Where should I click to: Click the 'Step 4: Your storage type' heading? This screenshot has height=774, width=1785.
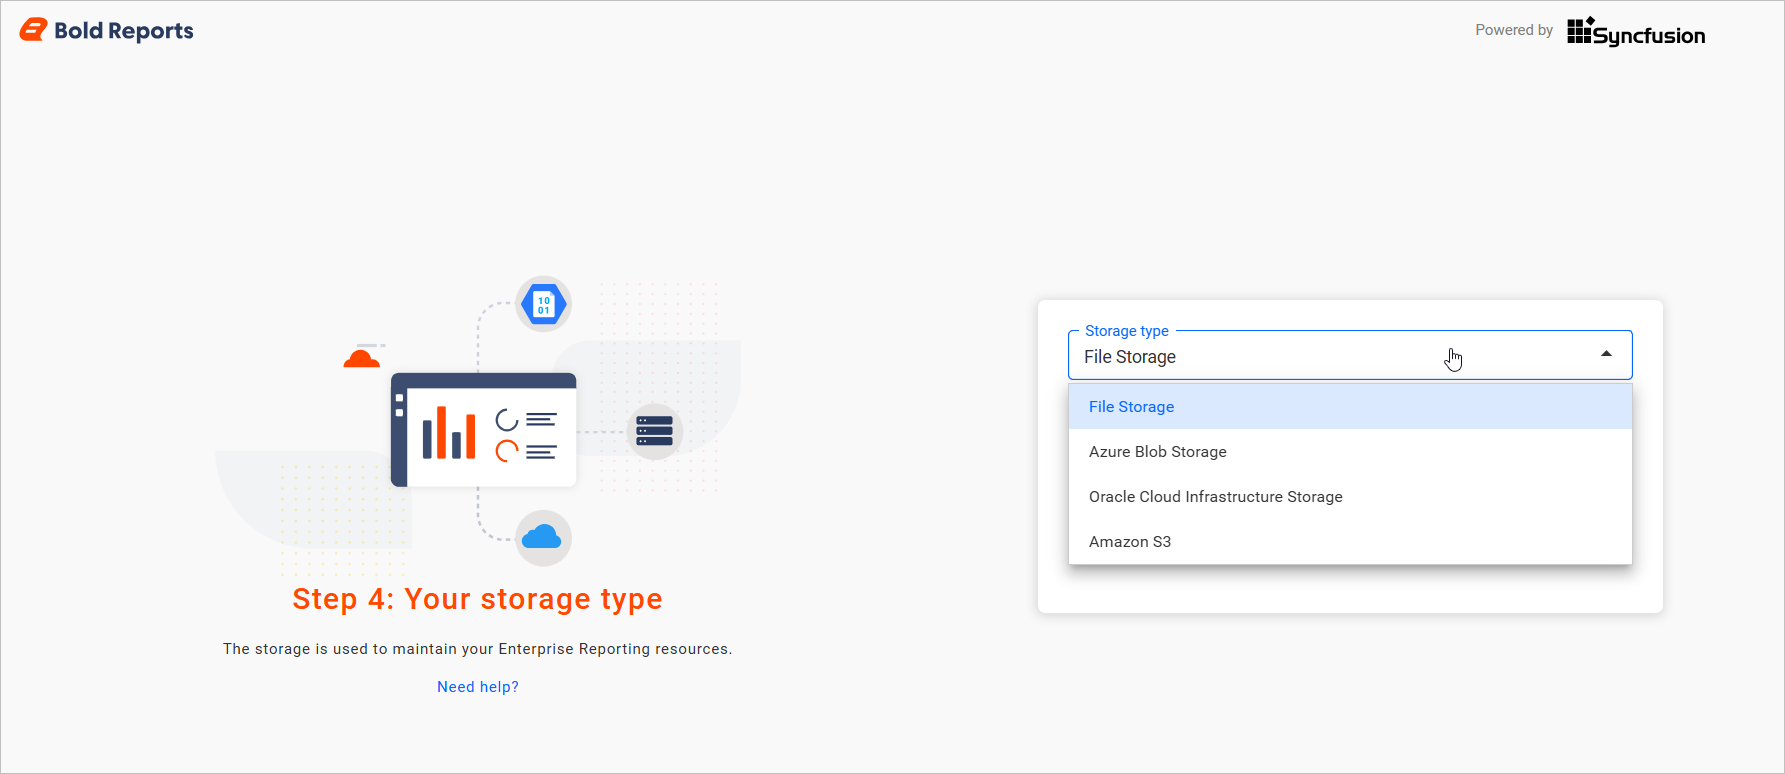coord(477,599)
